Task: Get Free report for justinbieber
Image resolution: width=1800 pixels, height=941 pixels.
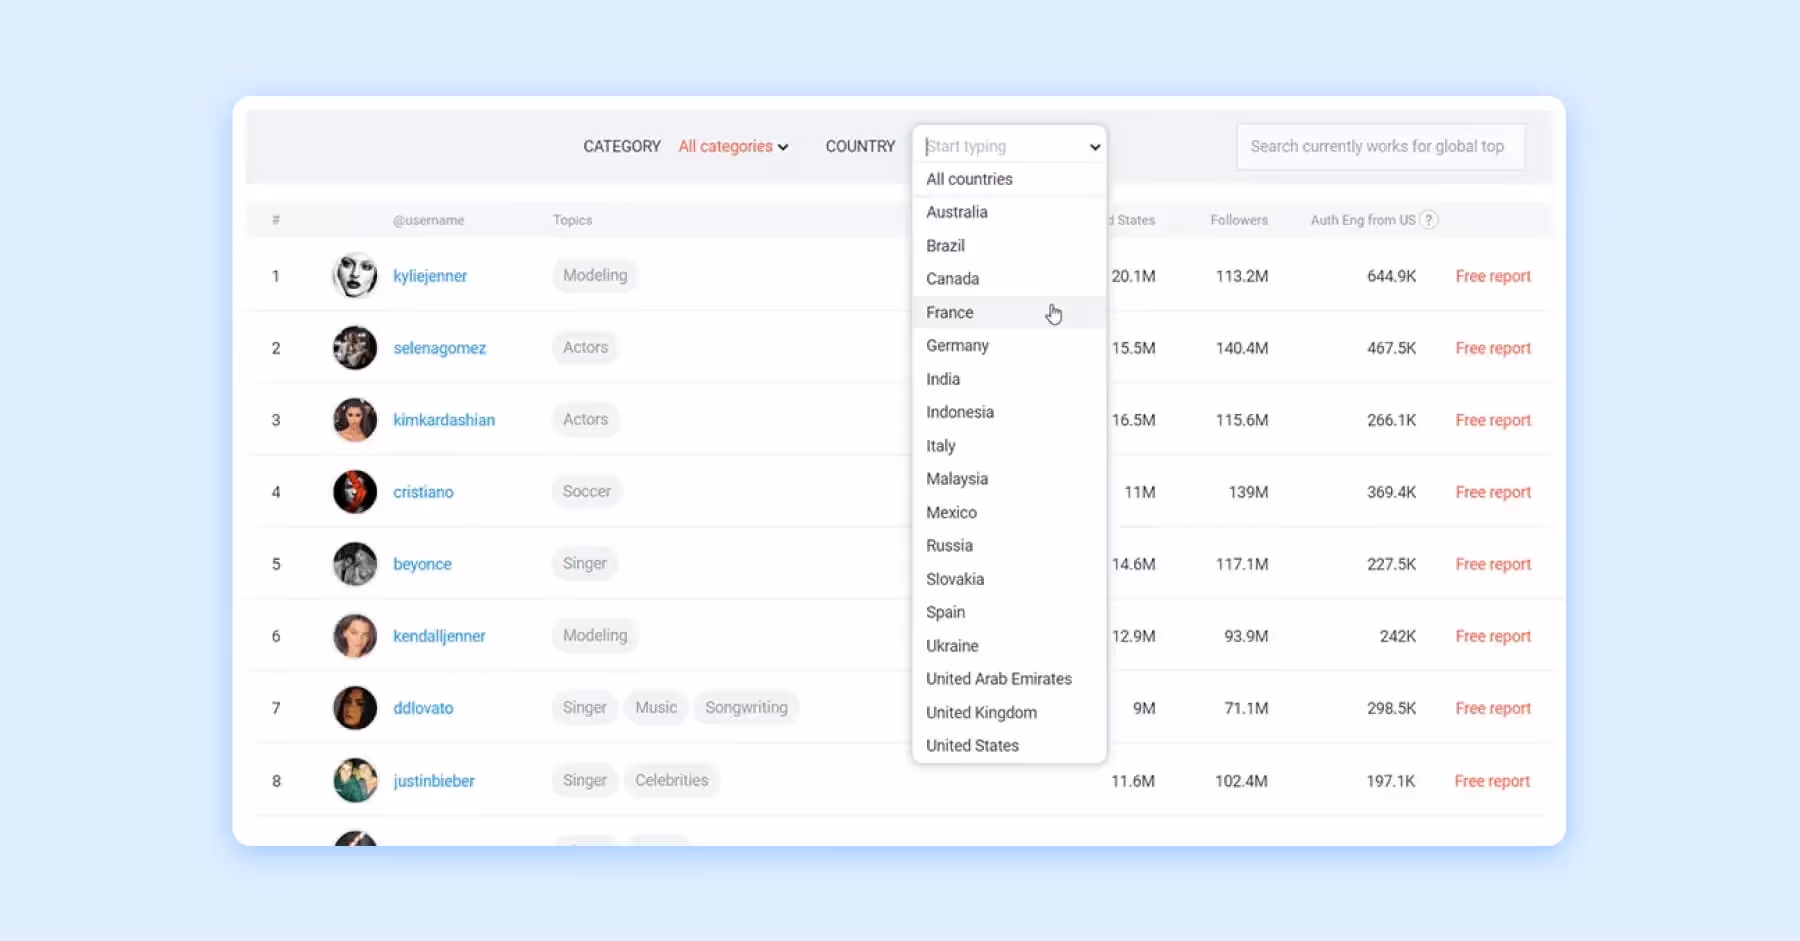Action: [x=1492, y=781]
